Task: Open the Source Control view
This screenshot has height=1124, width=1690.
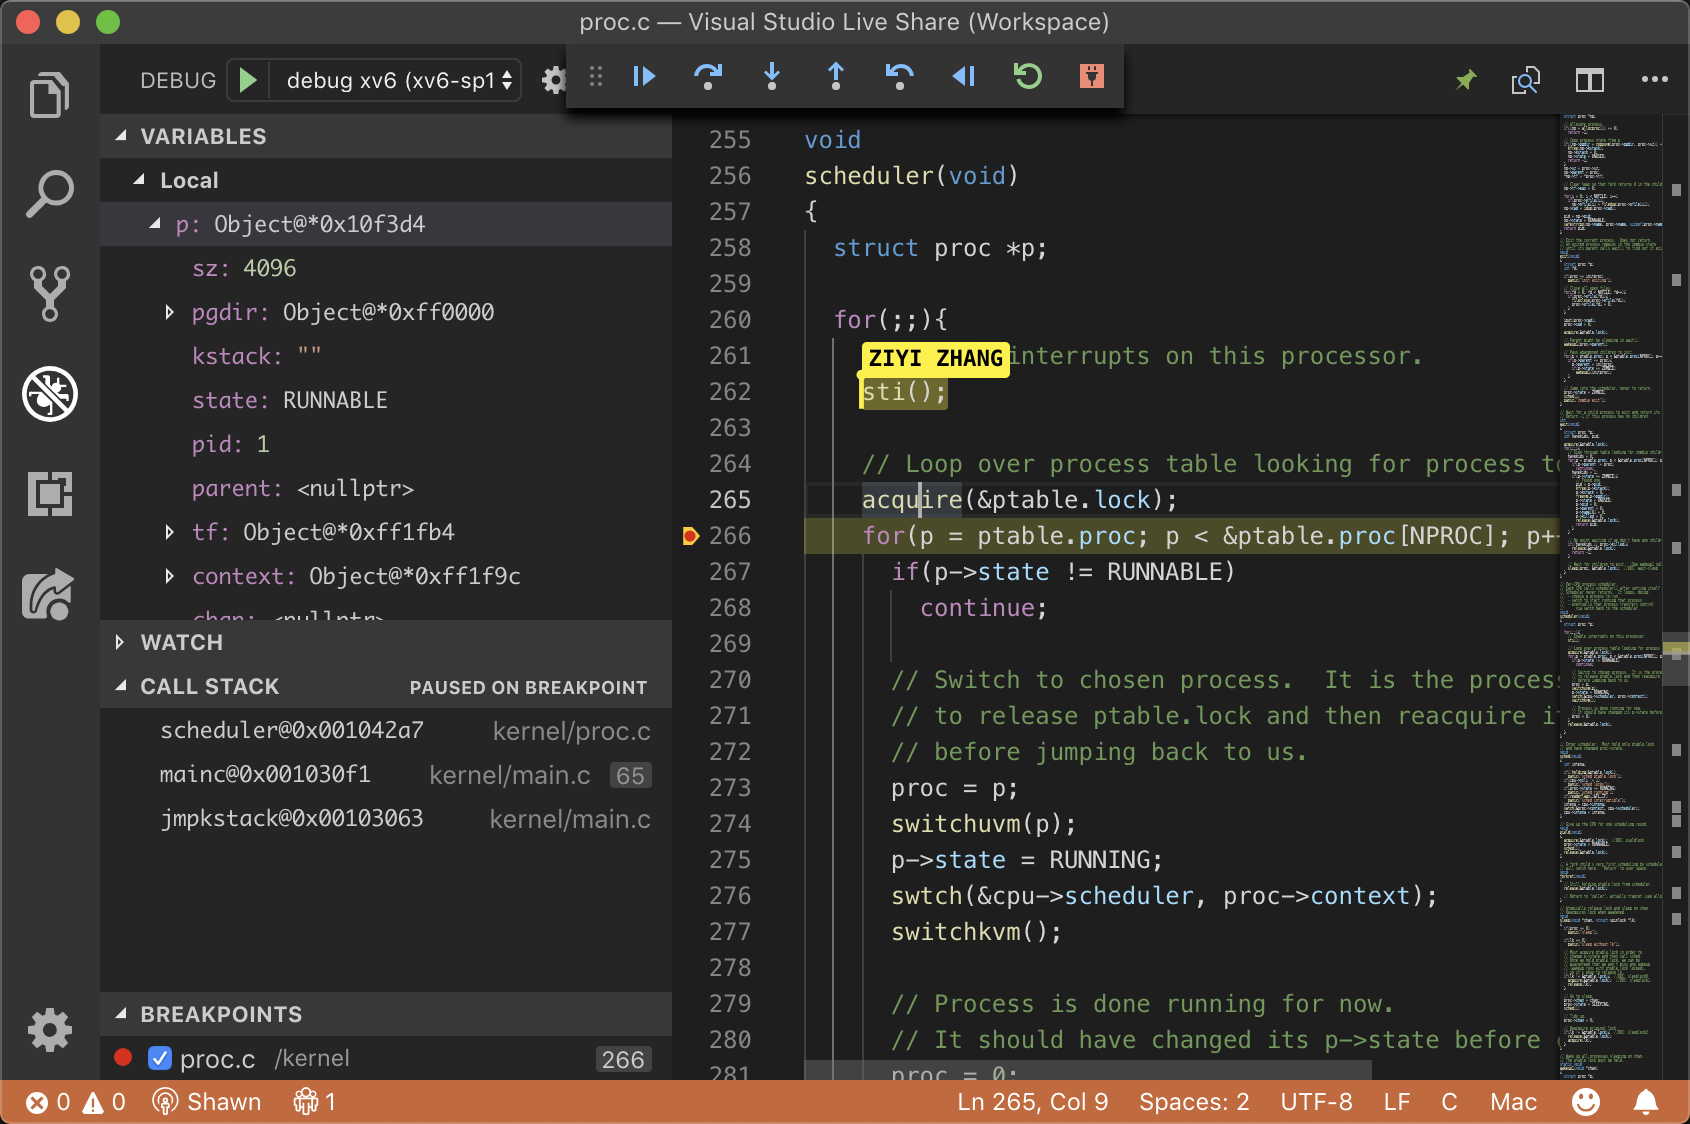Action: tap(50, 293)
